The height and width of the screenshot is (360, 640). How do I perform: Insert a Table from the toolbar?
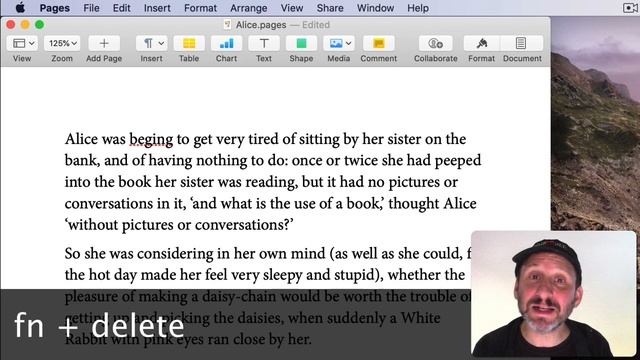click(189, 43)
